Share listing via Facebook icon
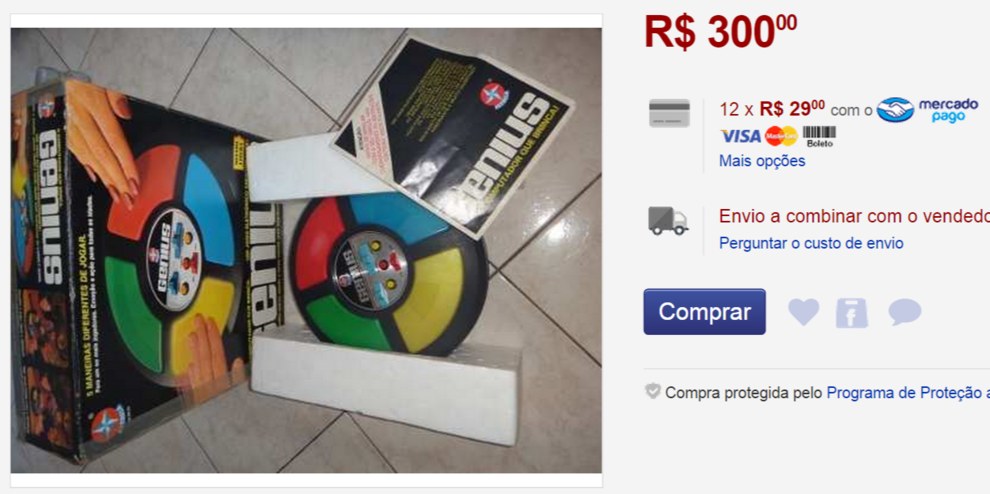Image resolution: width=990 pixels, height=494 pixels. pyautogui.click(x=852, y=313)
